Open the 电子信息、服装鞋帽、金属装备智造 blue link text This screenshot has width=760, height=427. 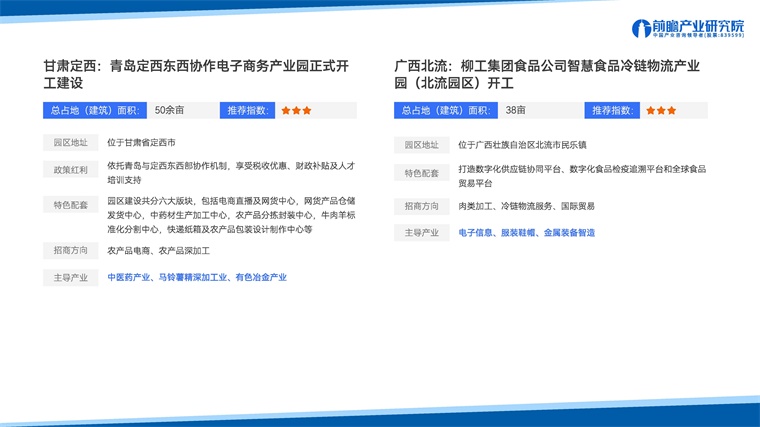[526, 233]
